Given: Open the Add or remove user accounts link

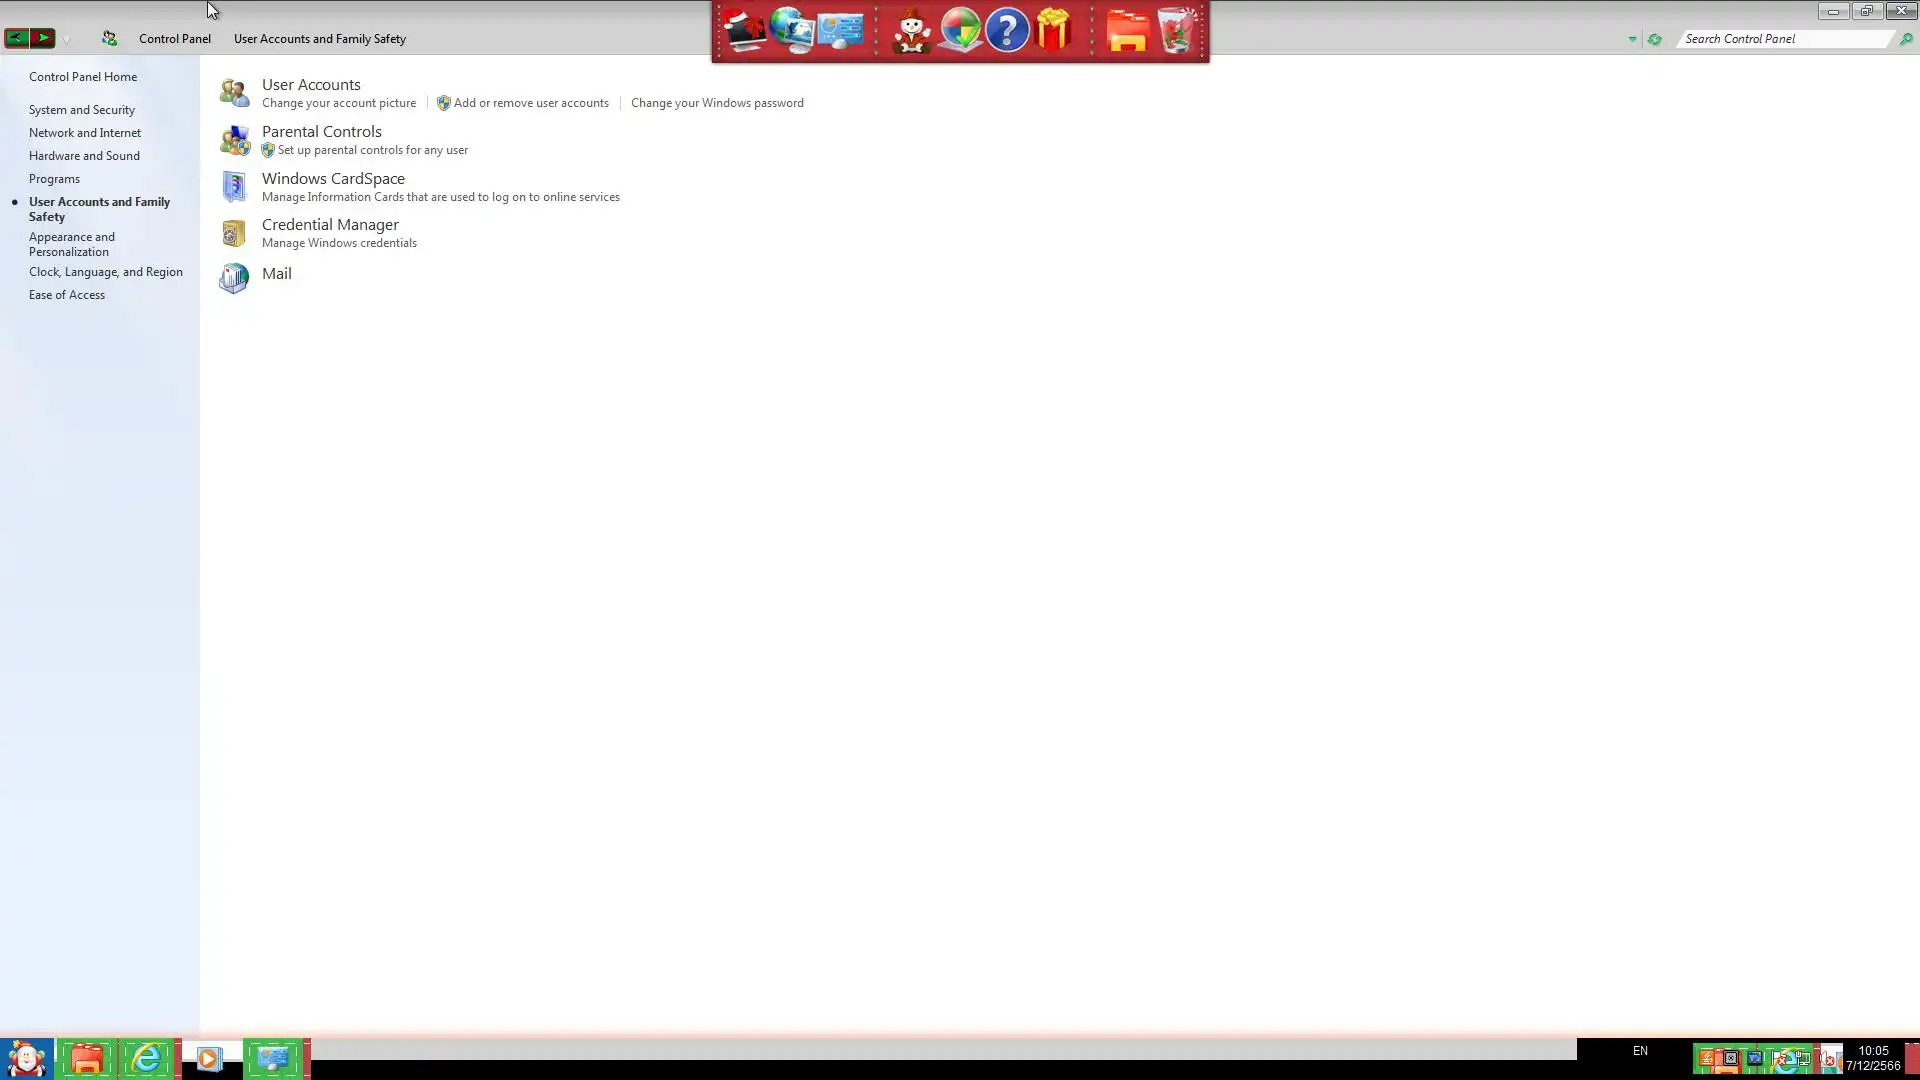Looking at the screenshot, I should 530,103.
